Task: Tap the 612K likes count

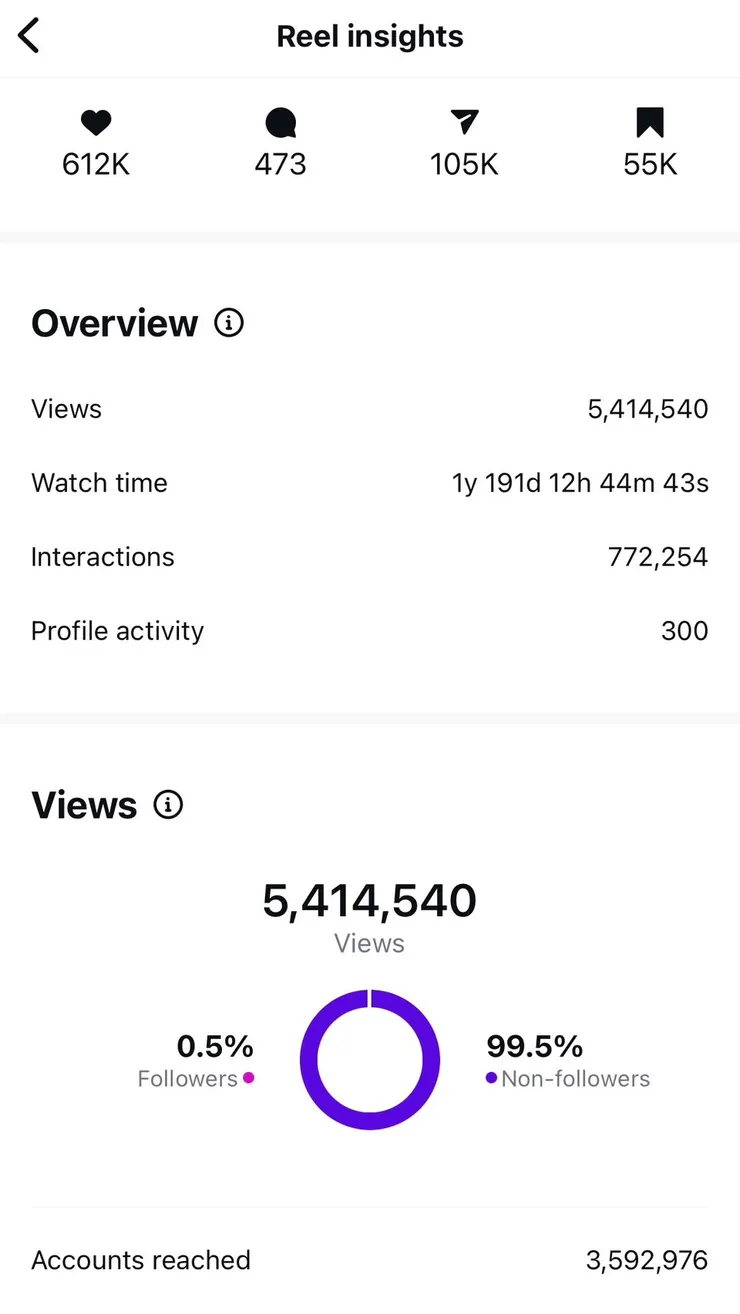Action: coord(96,164)
